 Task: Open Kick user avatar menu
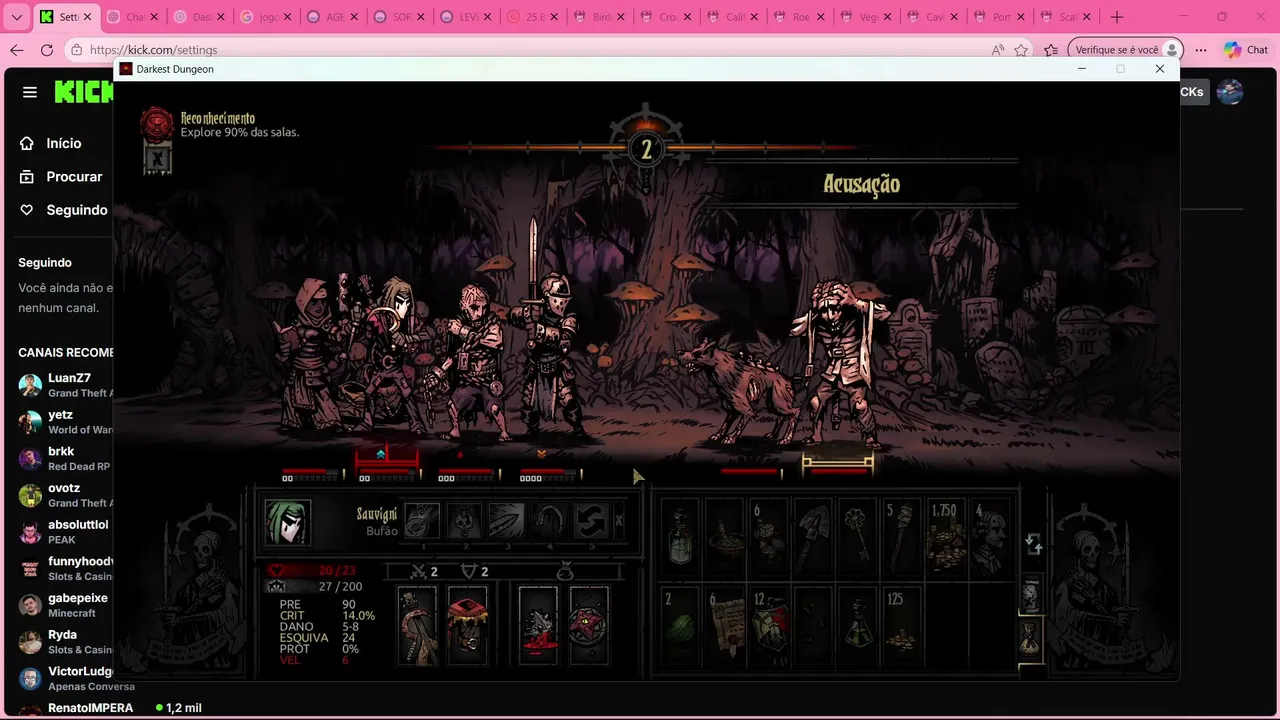[1230, 92]
